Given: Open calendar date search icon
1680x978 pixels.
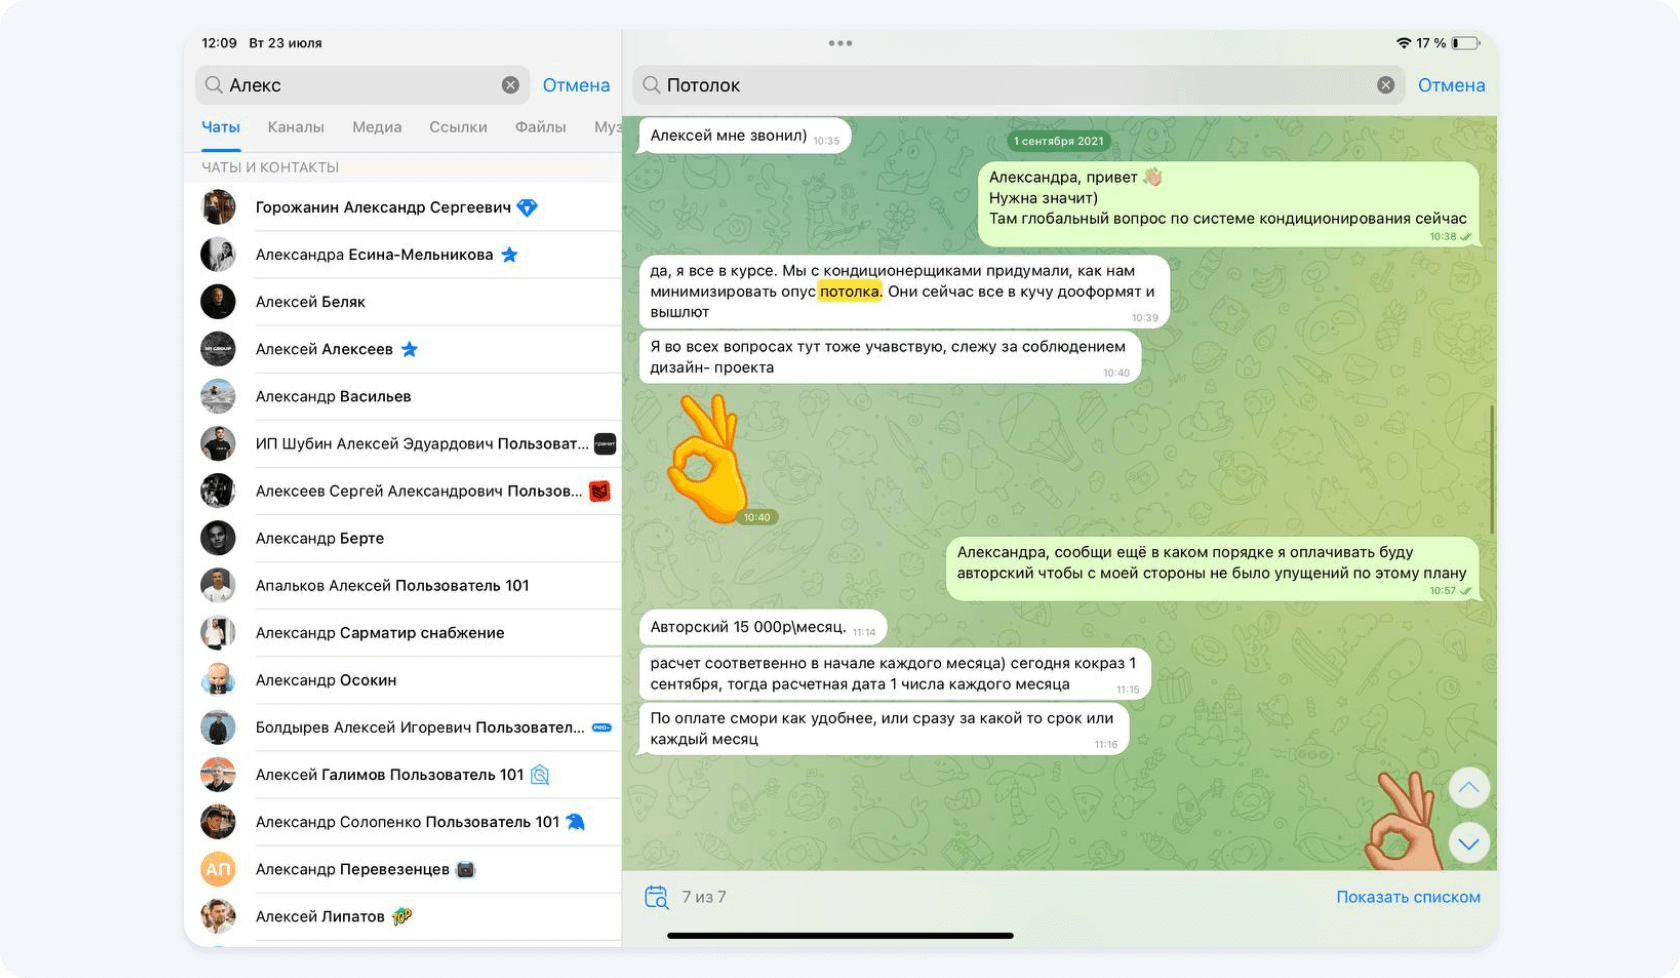Looking at the screenshot, I should point(656,897).
